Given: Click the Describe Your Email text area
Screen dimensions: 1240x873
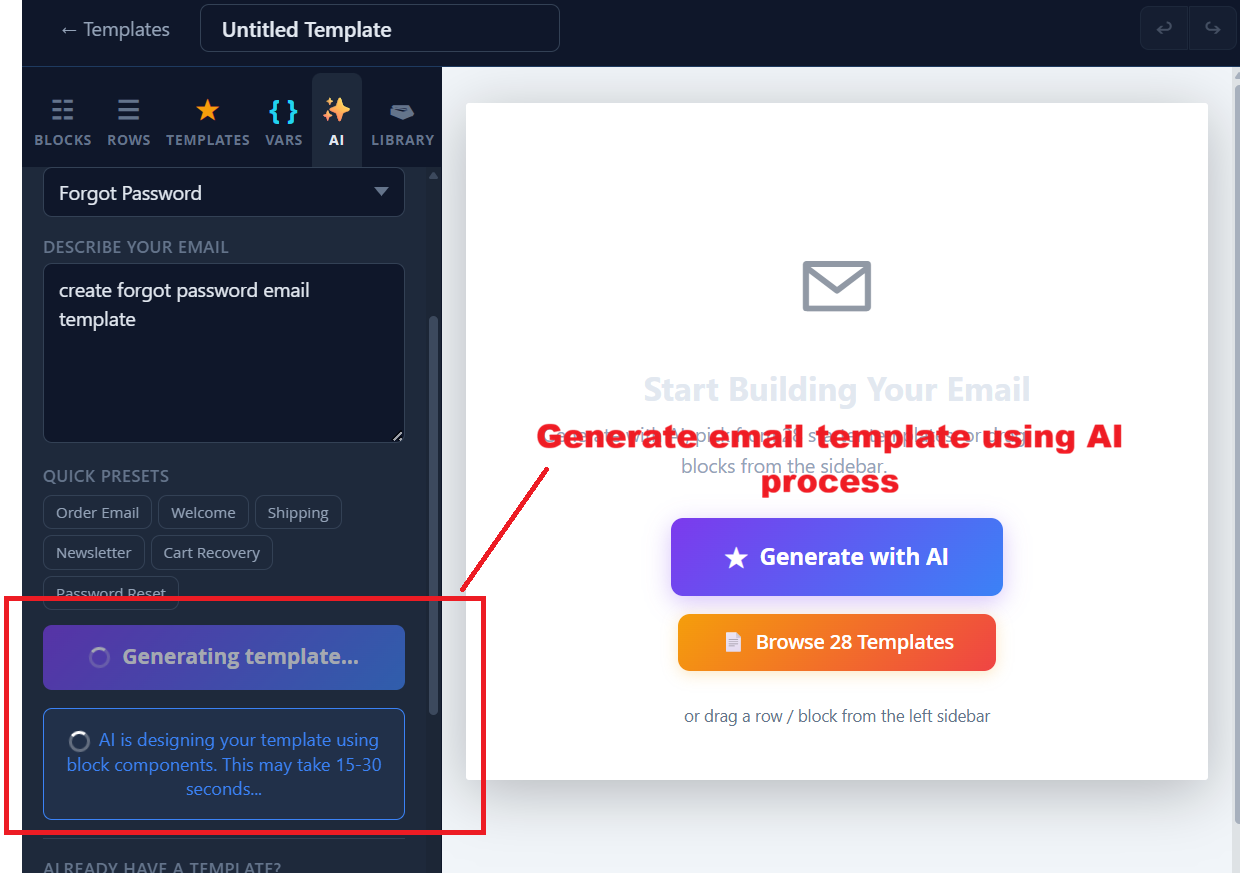Looking at the screenshot, I should [224, 353].
